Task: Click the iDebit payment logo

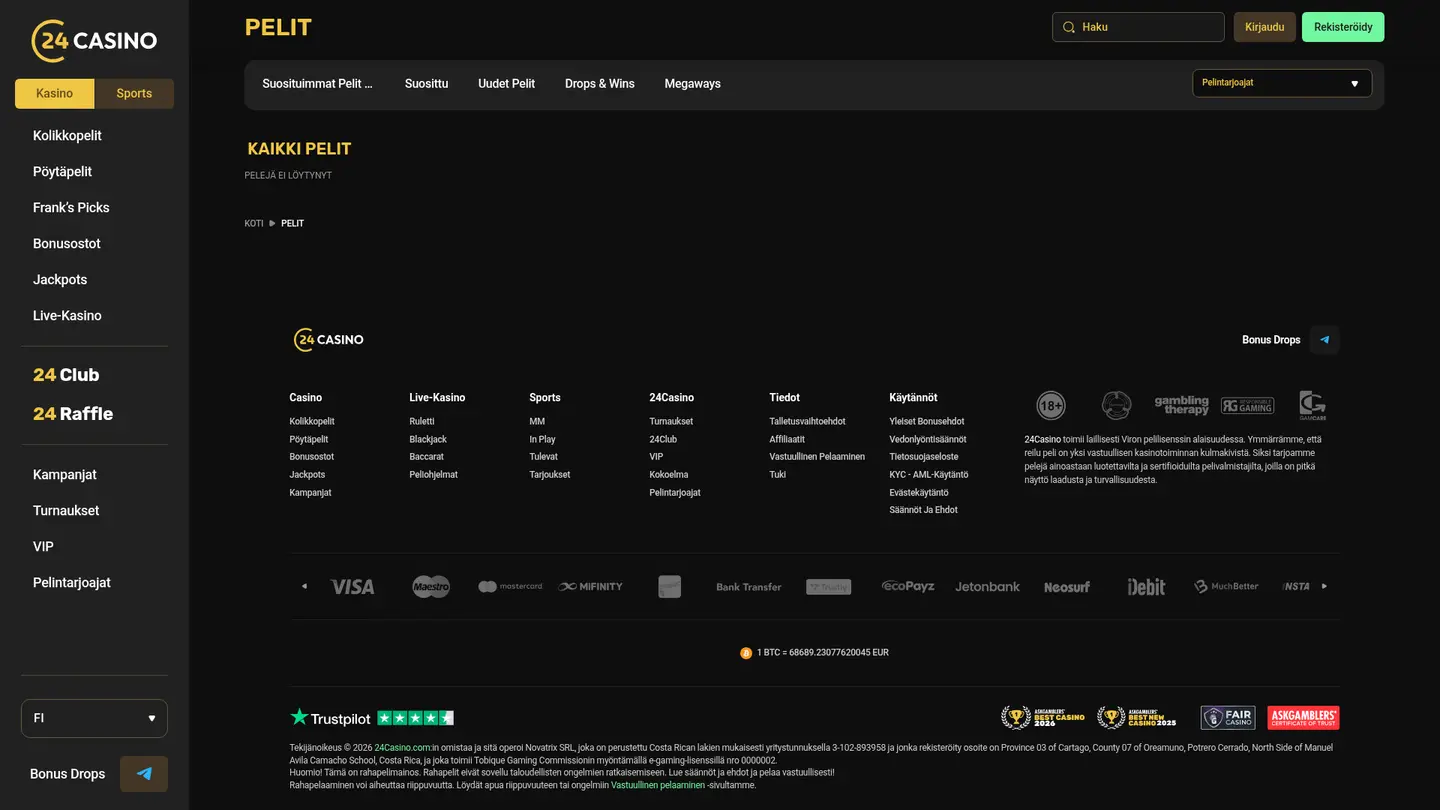Action: (x=1146, y=587)
